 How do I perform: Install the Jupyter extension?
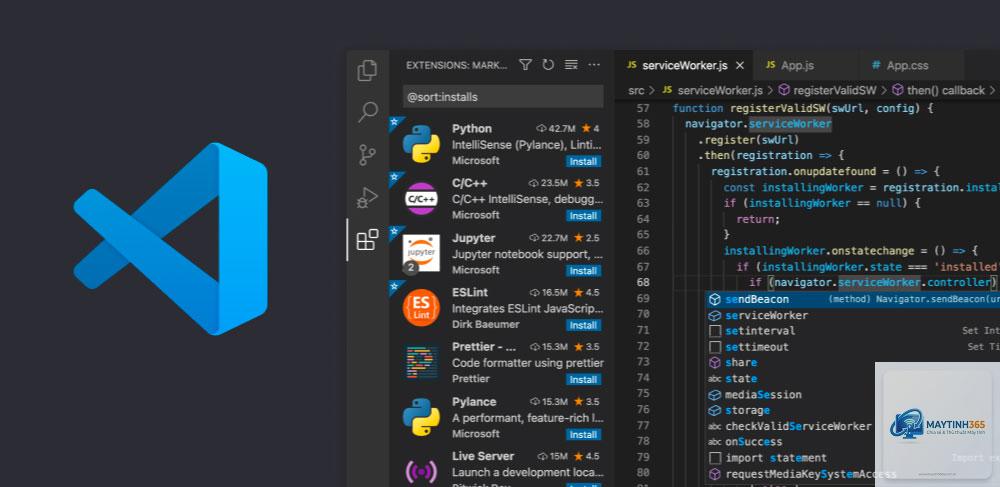[584, 271]
